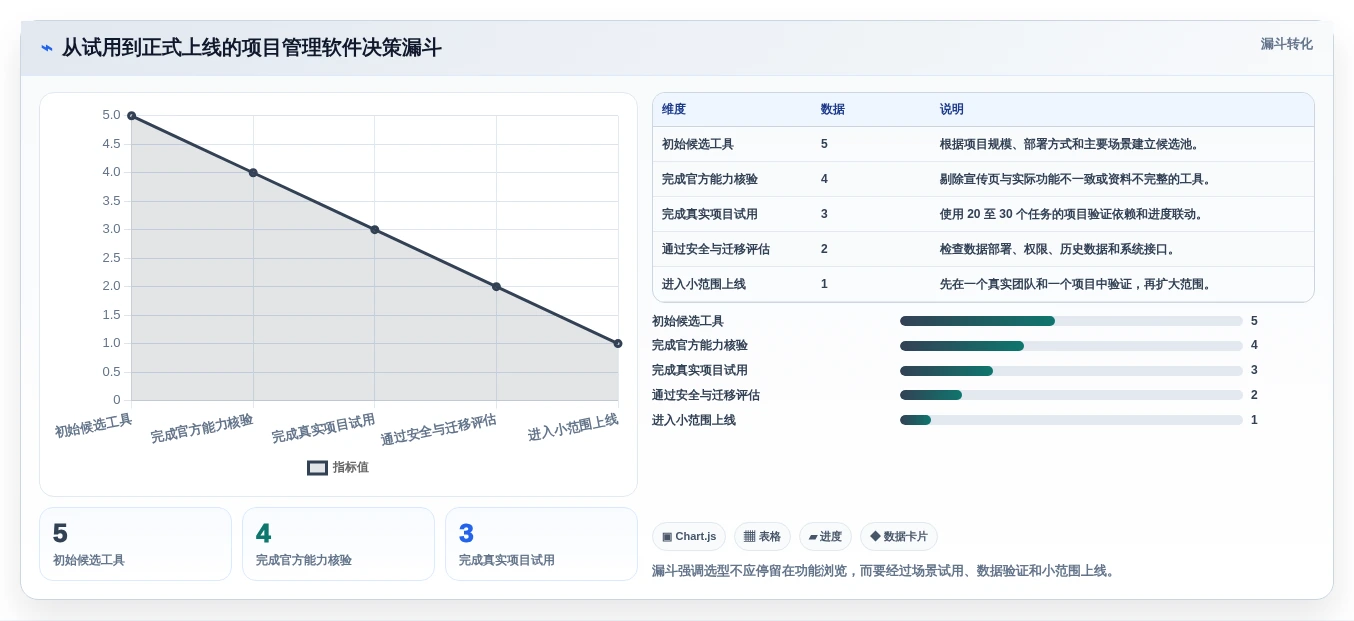1354x621 pixels.
Task: Click the description 检查数据部署、权限、历史数据和系统接口
Action: click(x=1058, y=249)
